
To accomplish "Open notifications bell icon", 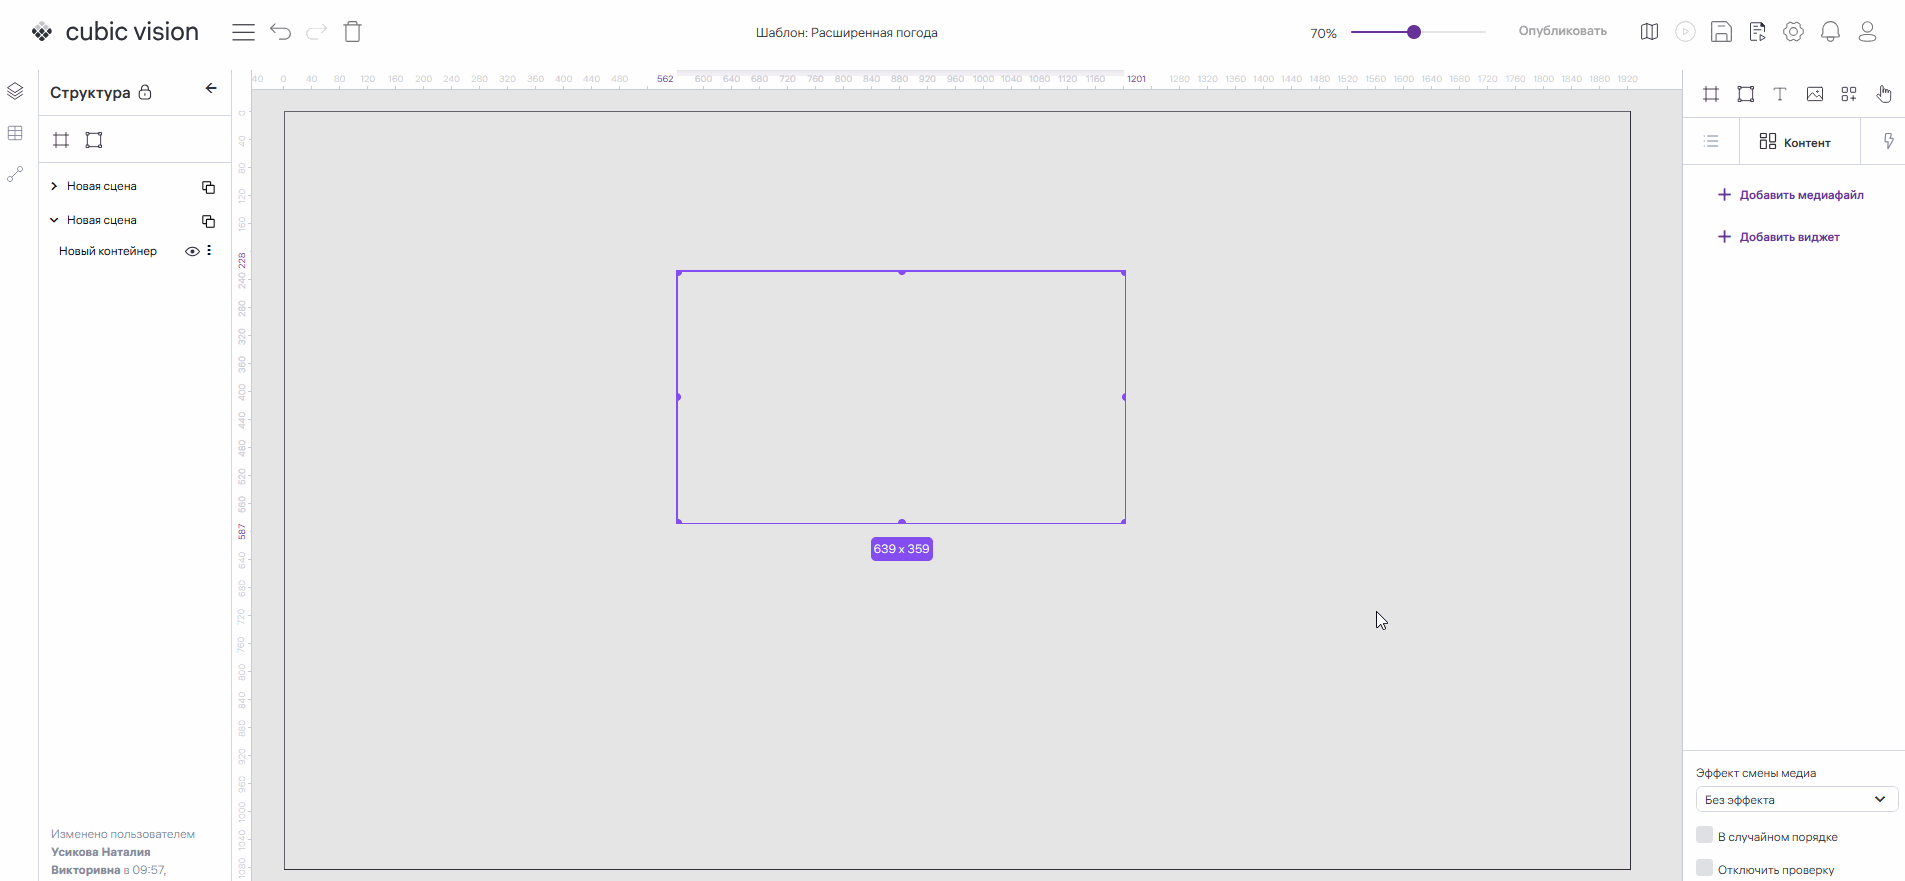I will click(x=1830, y=32).
